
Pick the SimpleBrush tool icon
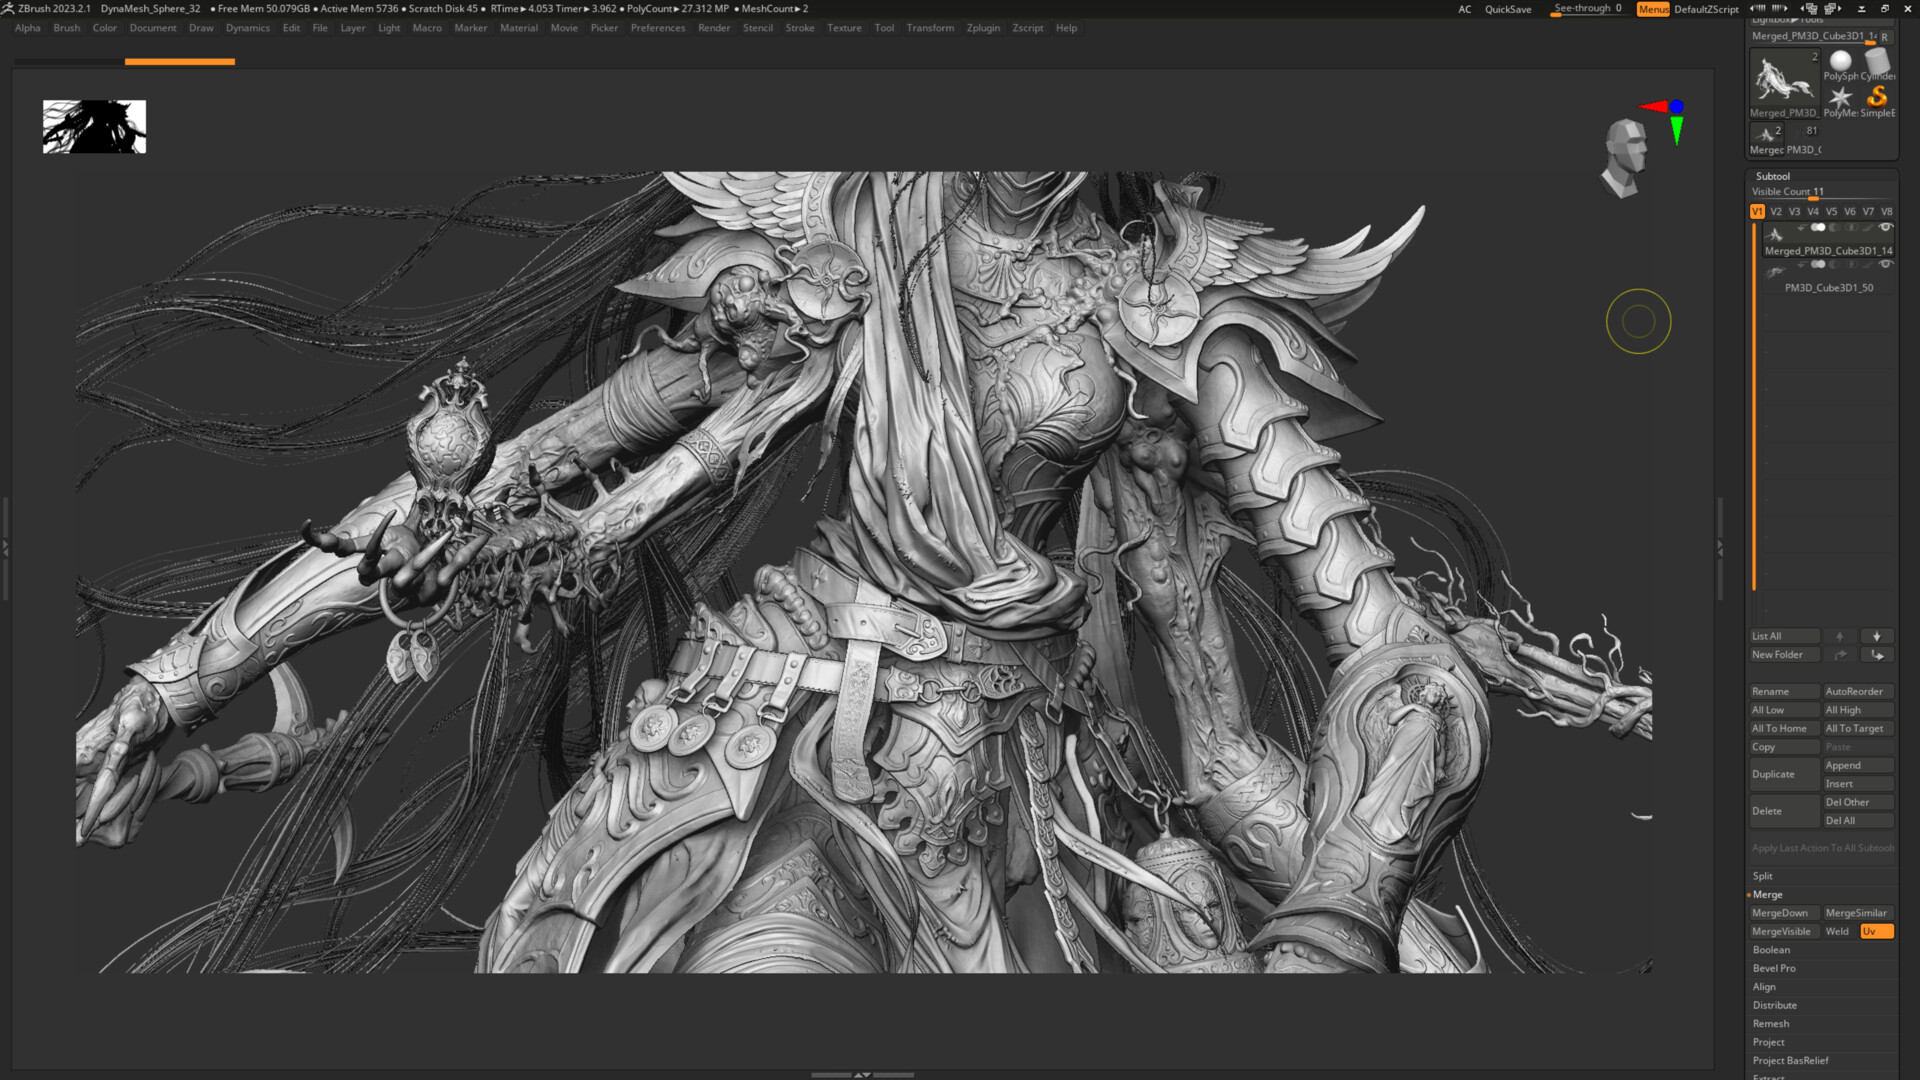[1877, 97]
